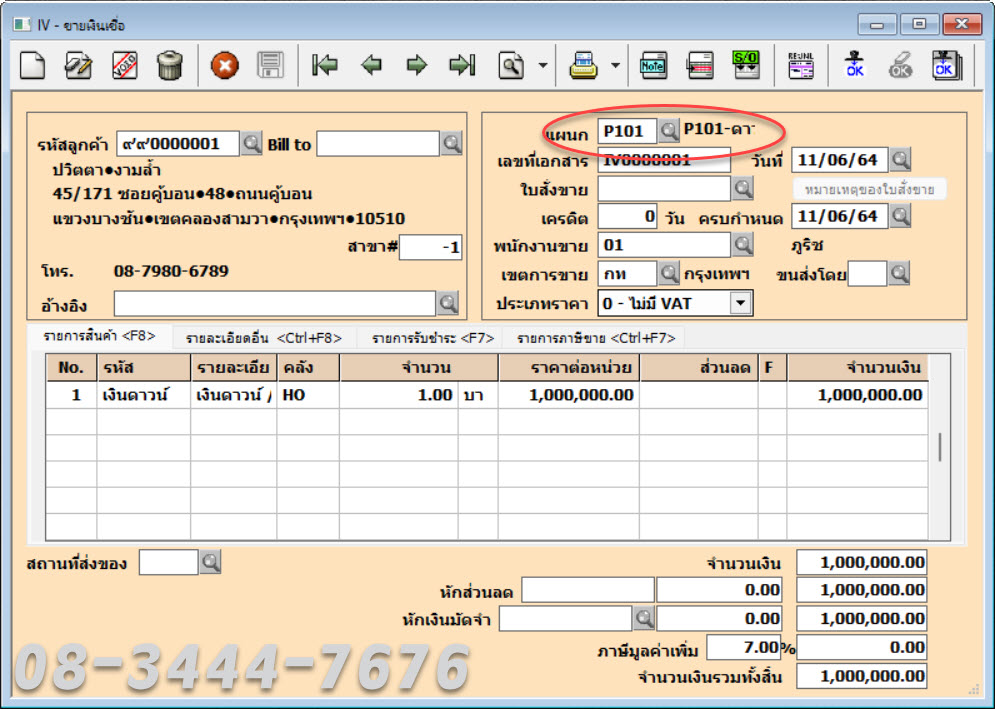The image size is (995, 709).
Task: Expand the price type dropdown '0 - ไม่มี VAT'
Action: (741, 303)
